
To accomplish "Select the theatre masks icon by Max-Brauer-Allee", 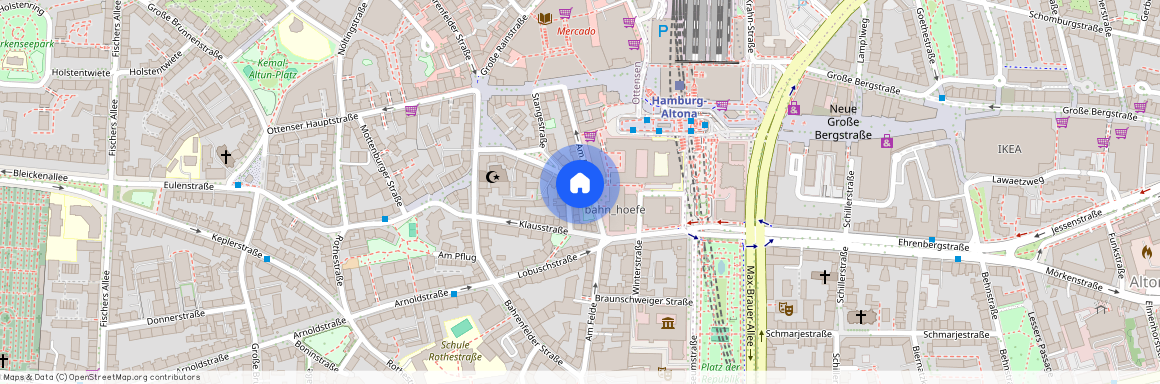I will click(785, 308).
